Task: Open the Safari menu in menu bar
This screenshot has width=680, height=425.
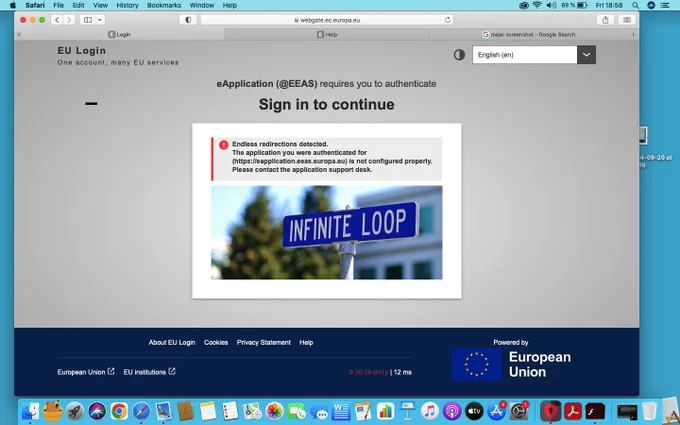Action: coord(35,5)
